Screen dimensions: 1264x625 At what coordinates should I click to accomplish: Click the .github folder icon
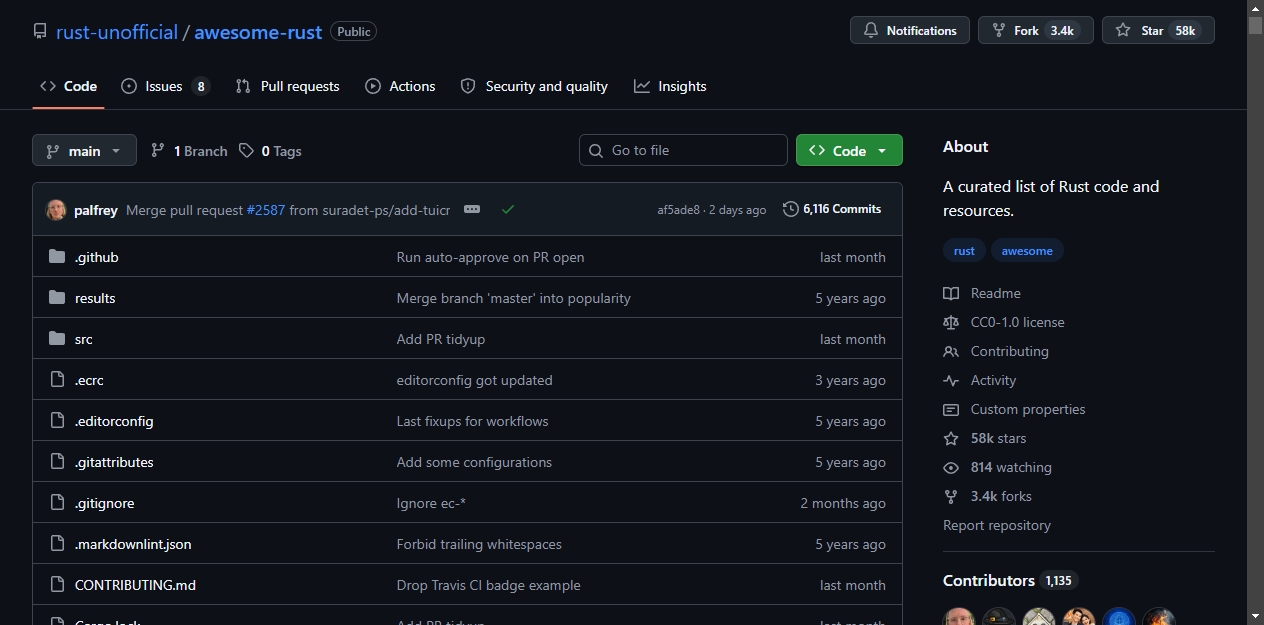pos(57,257)
